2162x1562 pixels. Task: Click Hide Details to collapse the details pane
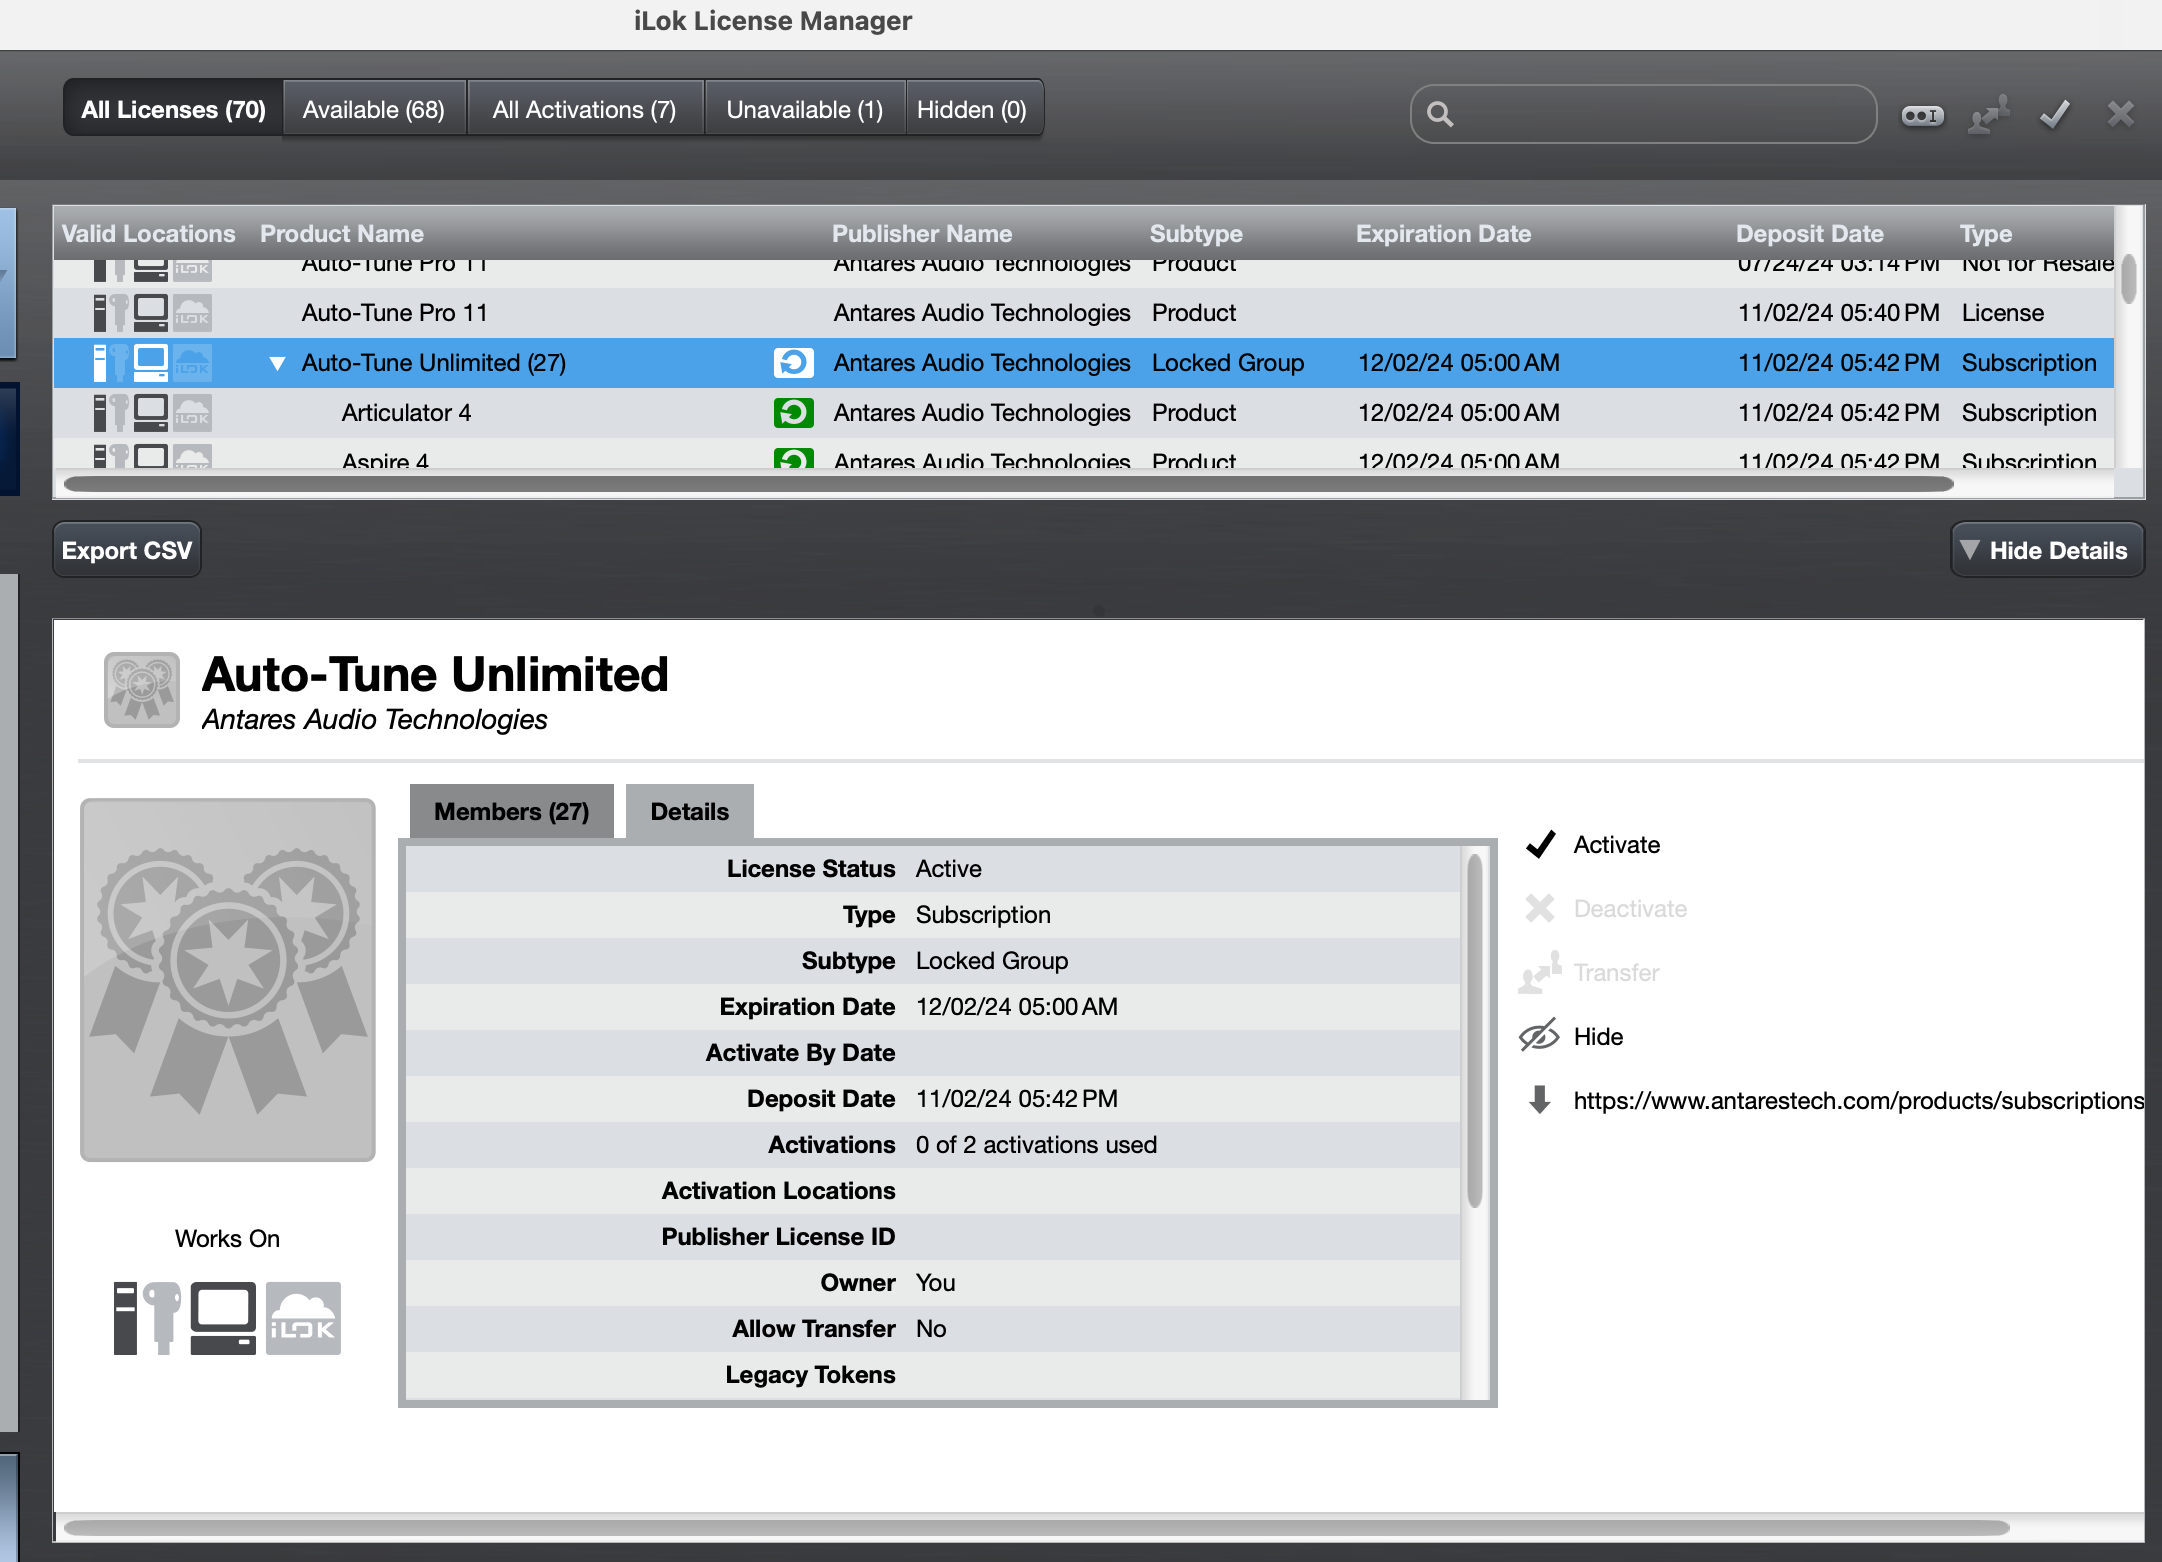[2046, 549]
